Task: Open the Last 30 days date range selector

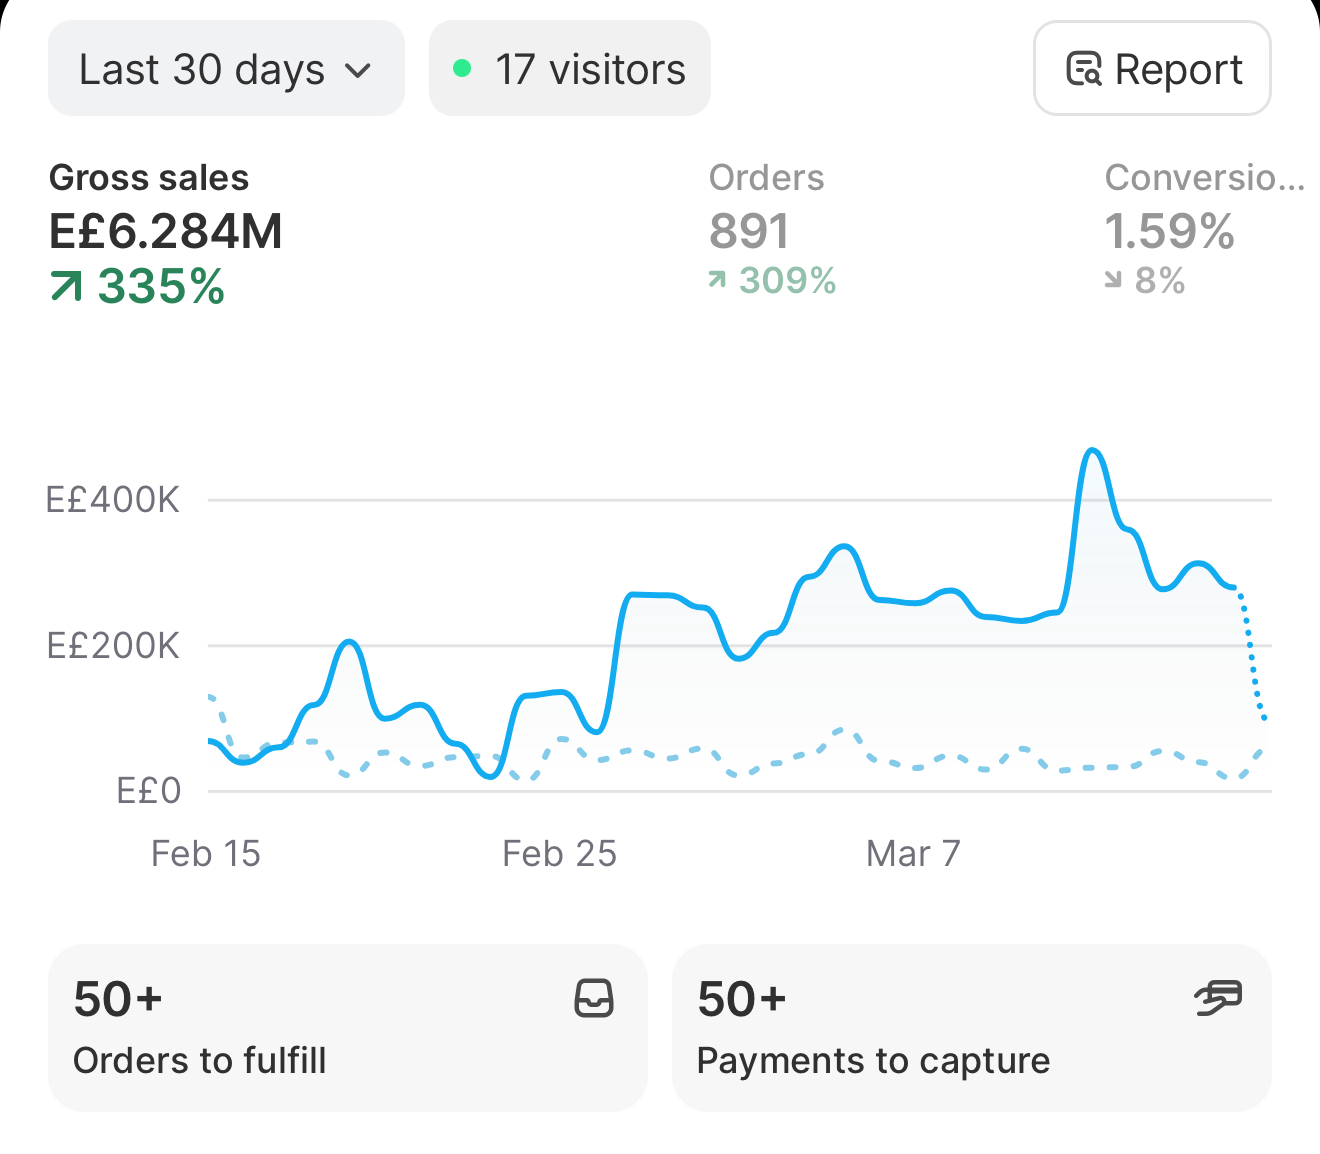Action: [x=226, y=69]
